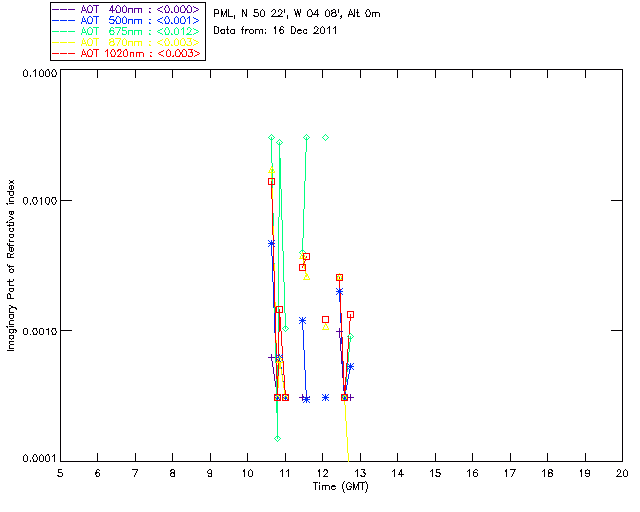Click the lowest green diamond near 0.00015
This screenshot has width=640, height=512.
[278, 439]
